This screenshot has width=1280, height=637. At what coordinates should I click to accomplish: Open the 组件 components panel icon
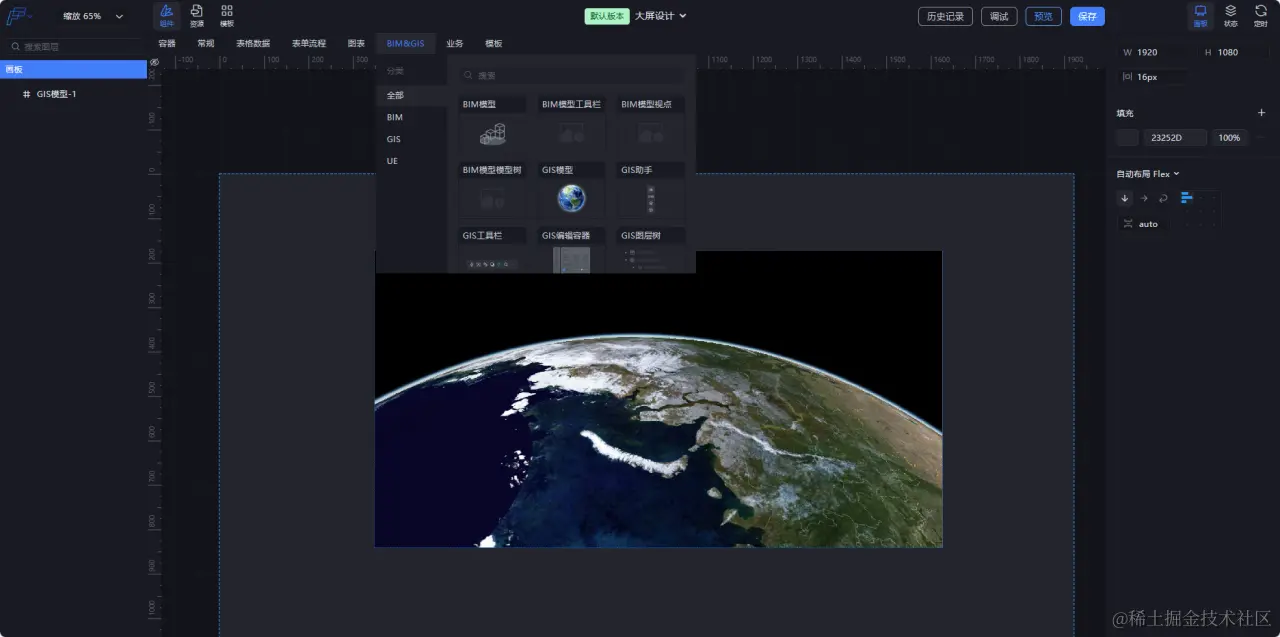click(x=167, y=15)
